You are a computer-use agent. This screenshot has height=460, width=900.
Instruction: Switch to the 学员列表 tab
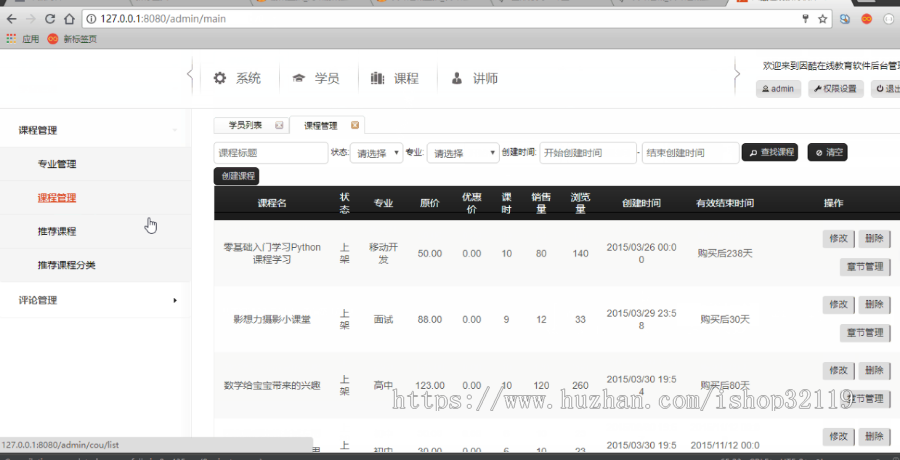tap(246, 125)
